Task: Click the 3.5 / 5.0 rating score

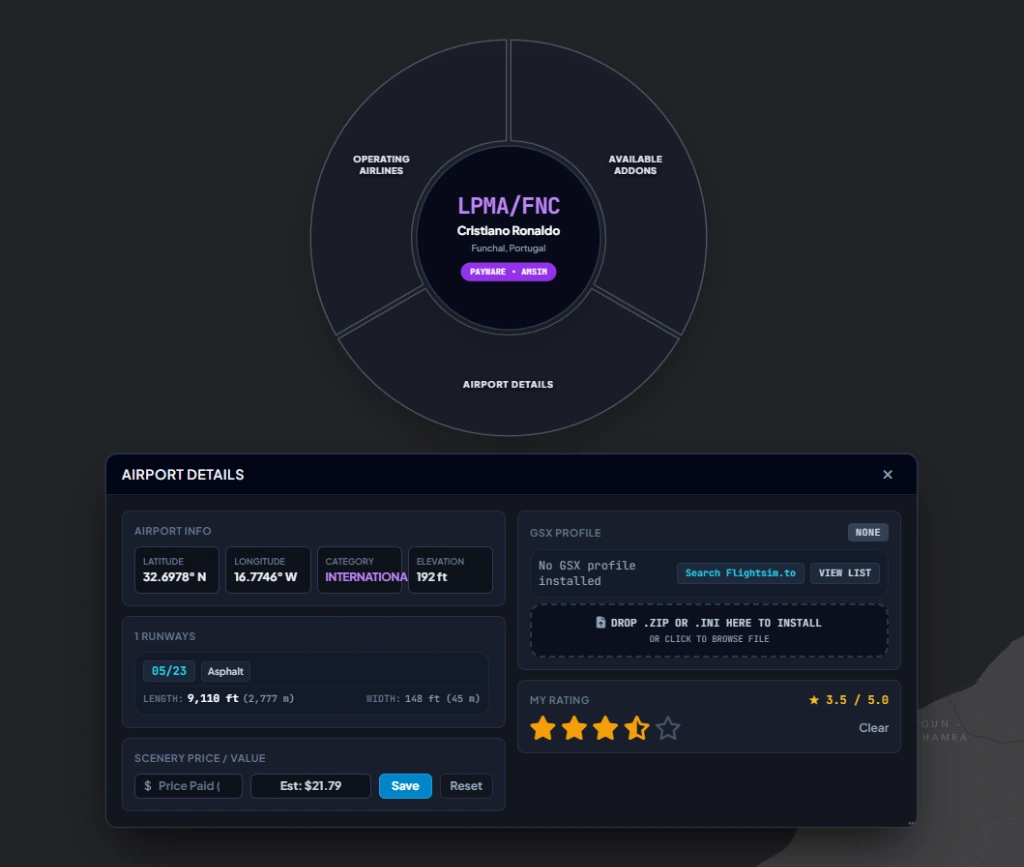Action: pyautogui.click(x=849, y=700)
